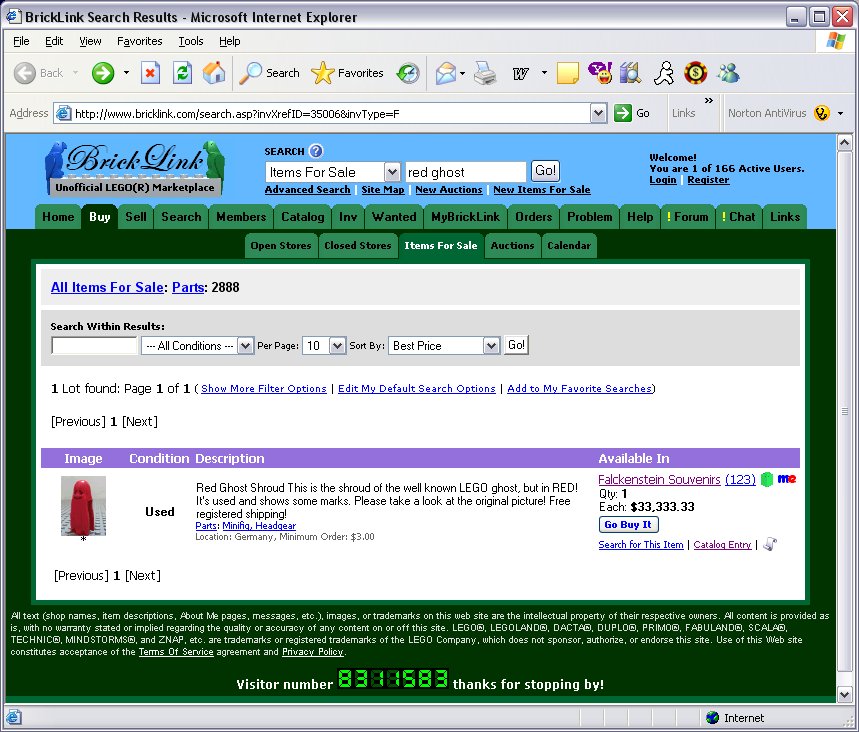This screenshot has width=859, height=732.
Task: Click the poker chip dollar icon
Action: coord(696,73)
